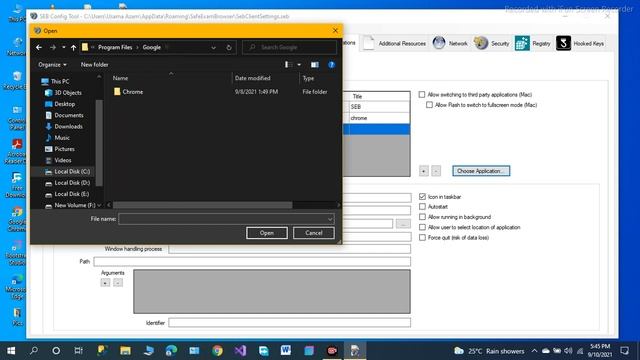Open Google Chrome desktop shortcut

pos(17,220)
